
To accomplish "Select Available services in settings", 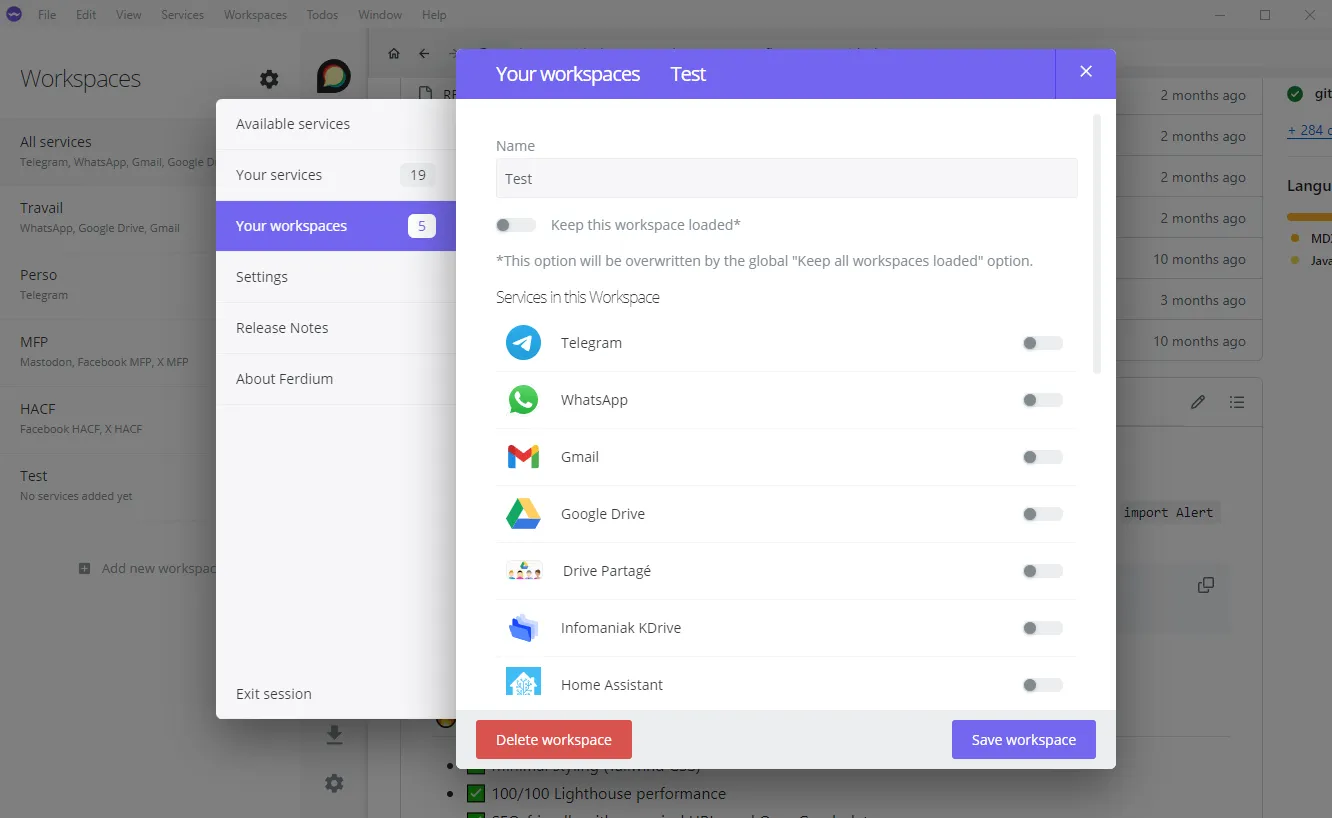I will [336, 124].
